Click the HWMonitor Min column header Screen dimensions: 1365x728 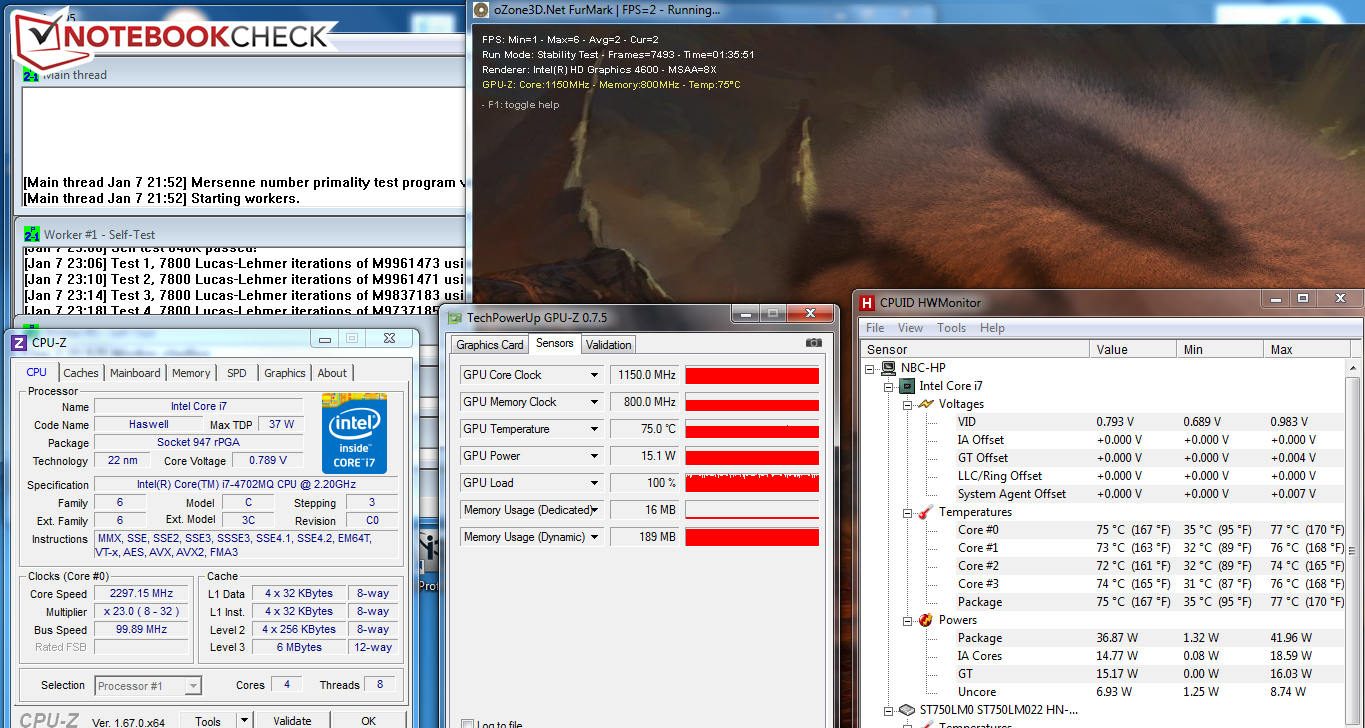1220,350
